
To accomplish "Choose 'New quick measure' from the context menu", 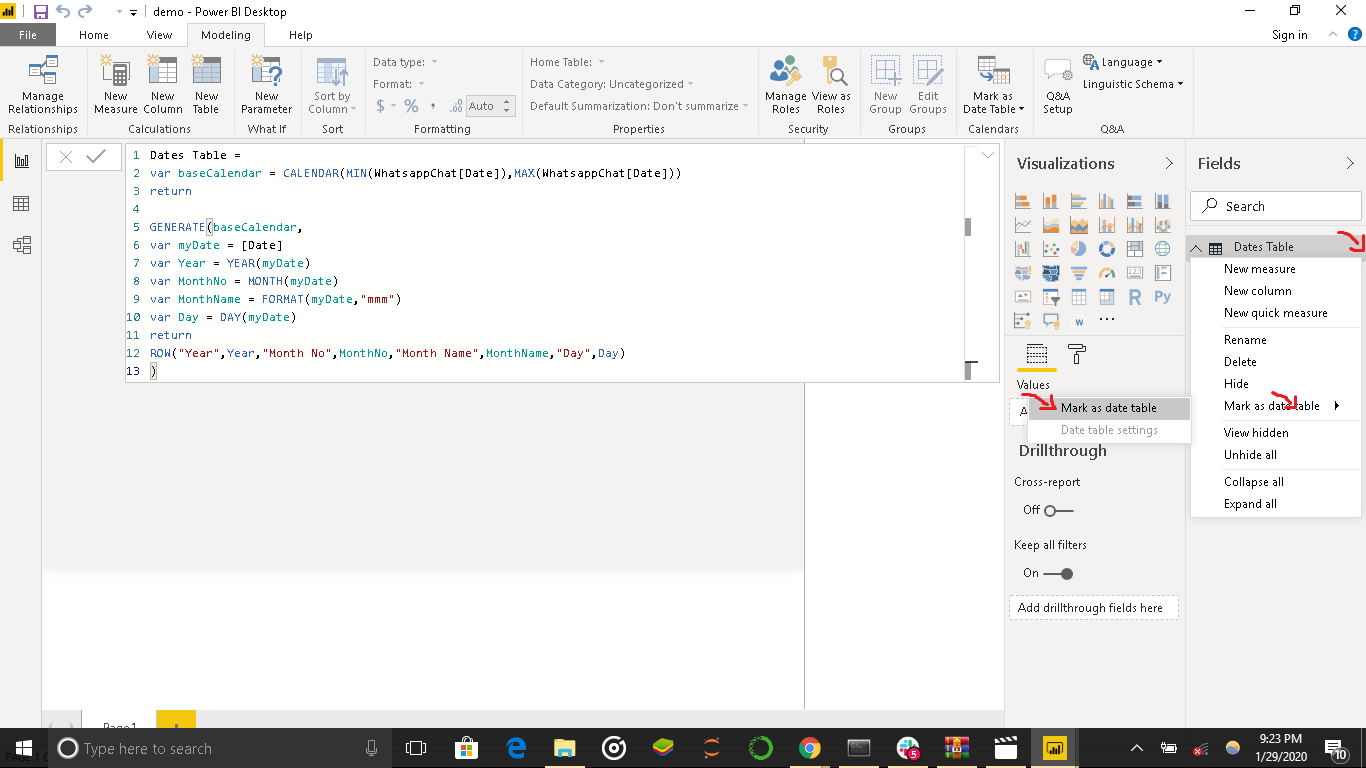I will [x=1275, y=313].
